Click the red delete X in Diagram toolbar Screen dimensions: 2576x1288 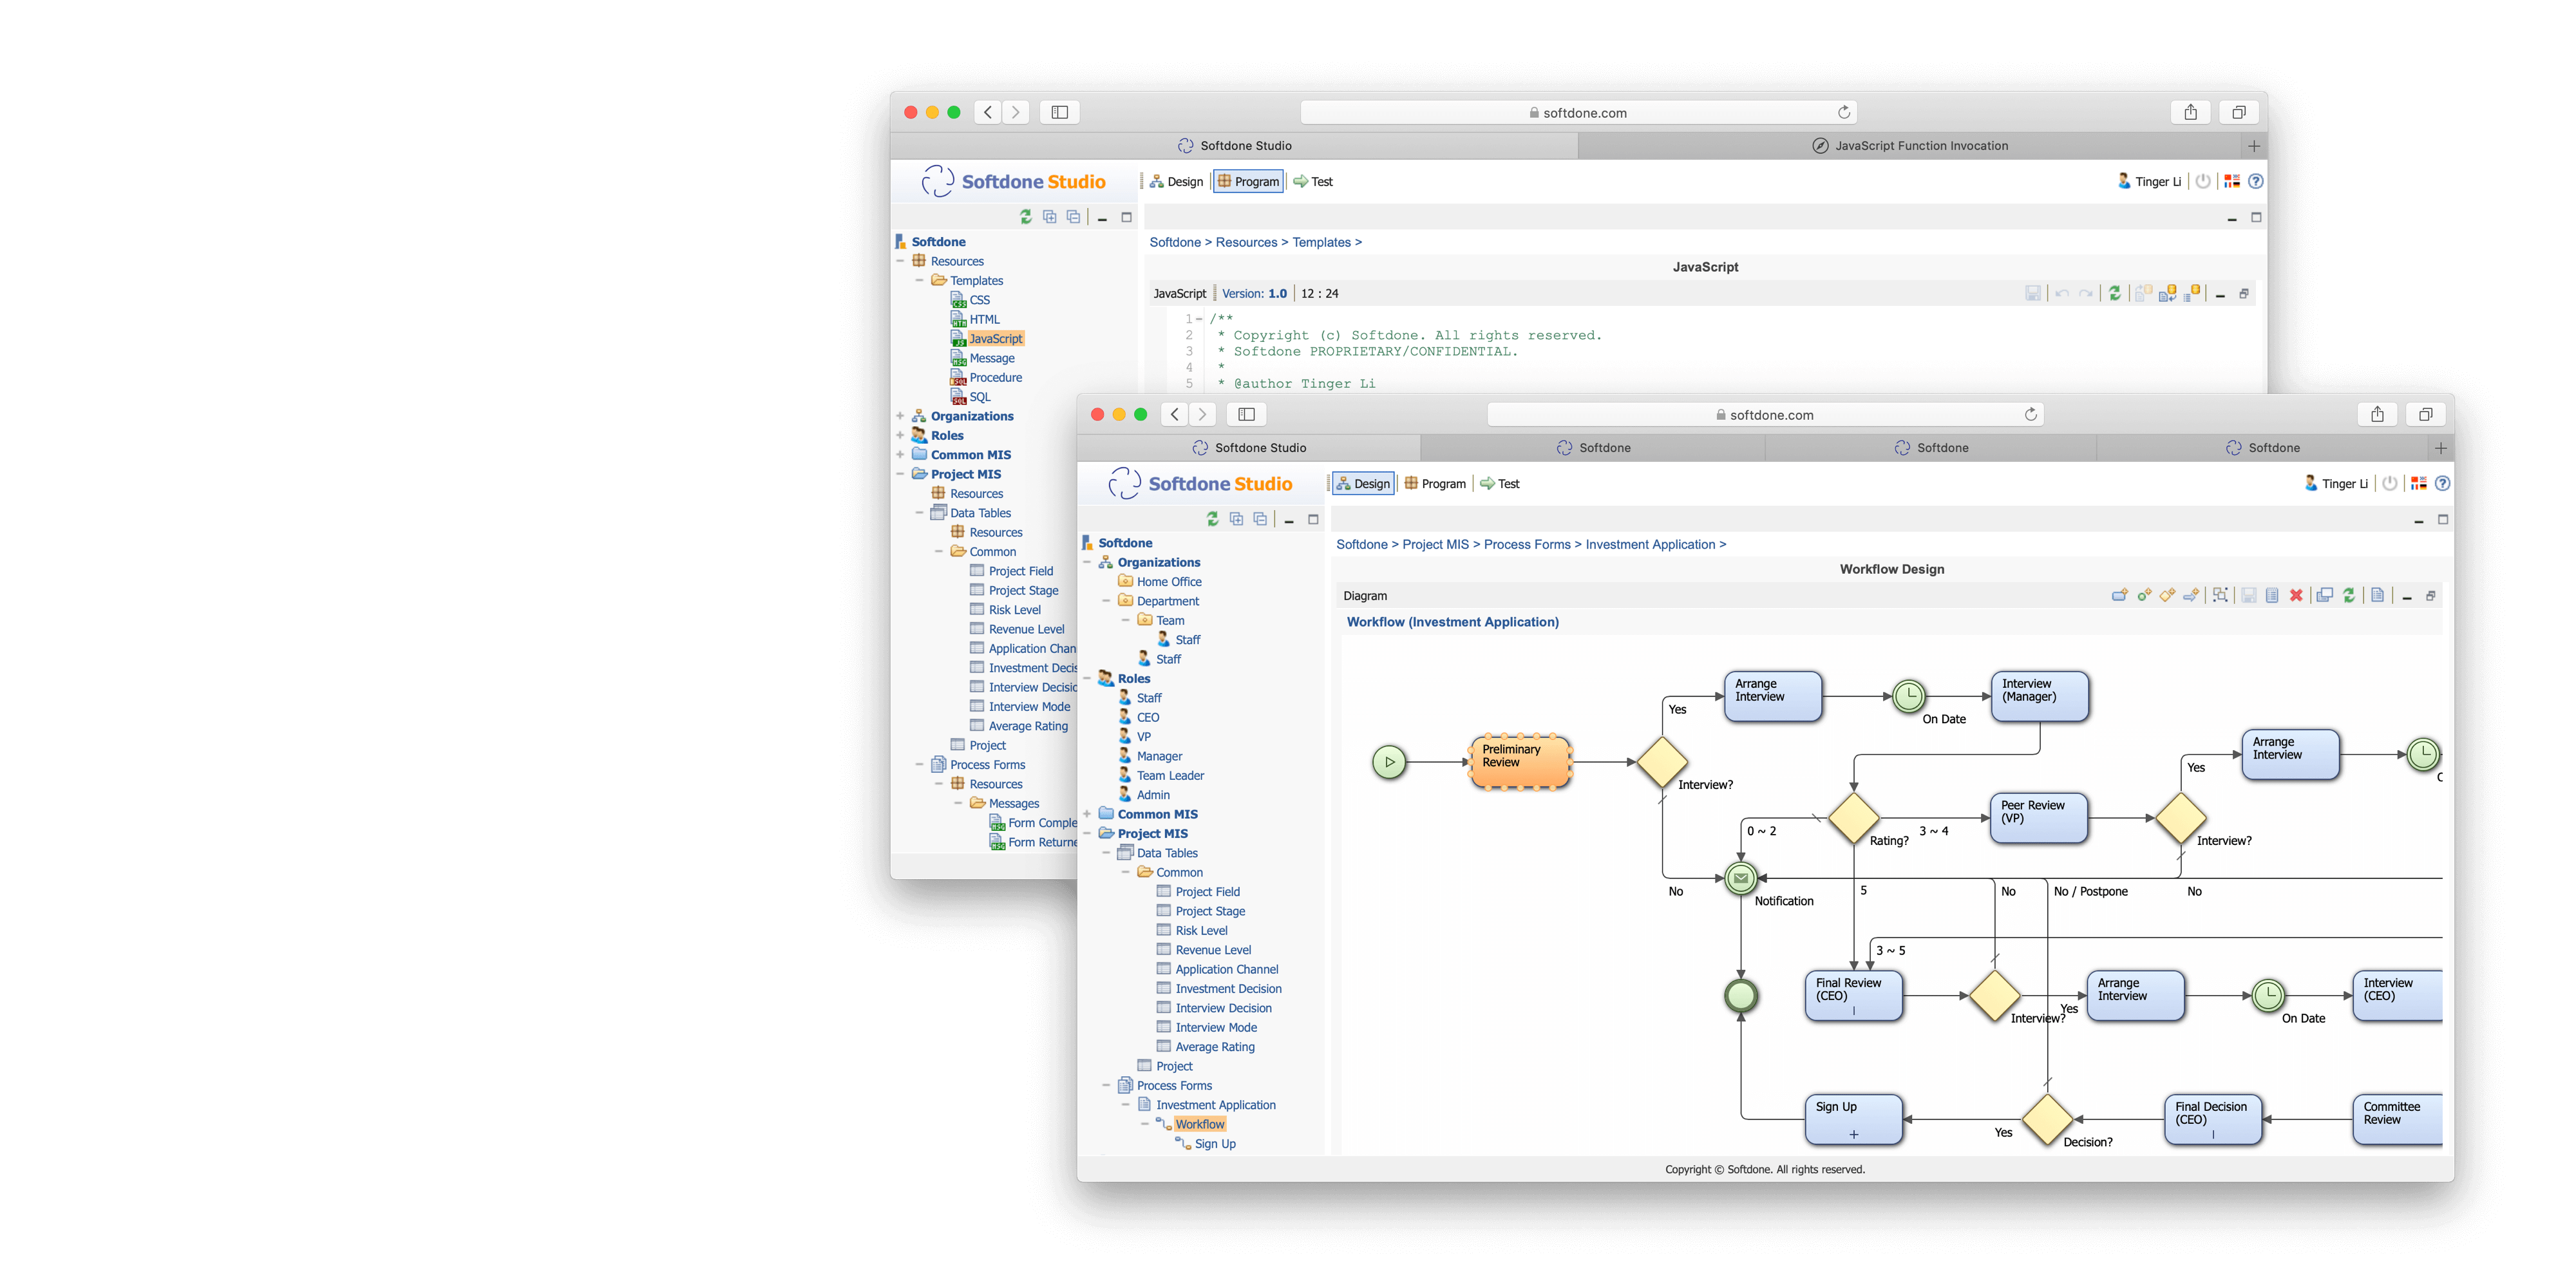(x=2296, y=596)
